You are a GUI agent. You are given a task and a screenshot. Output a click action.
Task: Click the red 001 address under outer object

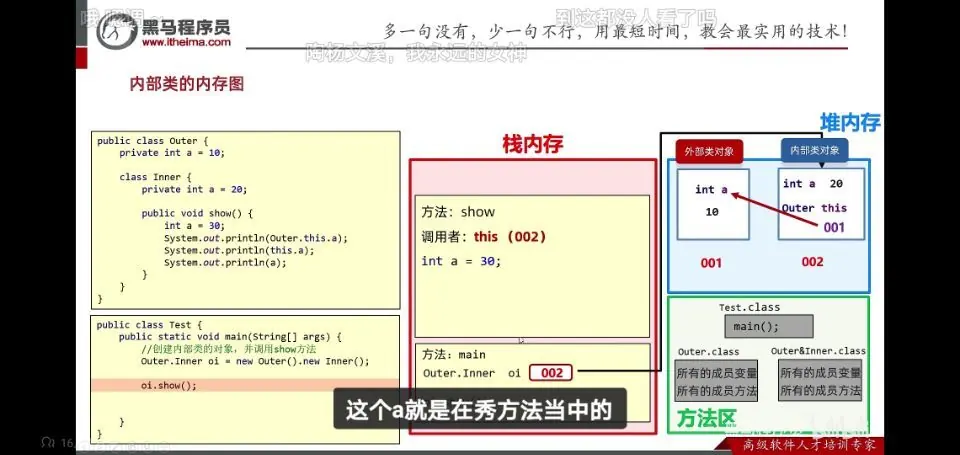(711, 263)
